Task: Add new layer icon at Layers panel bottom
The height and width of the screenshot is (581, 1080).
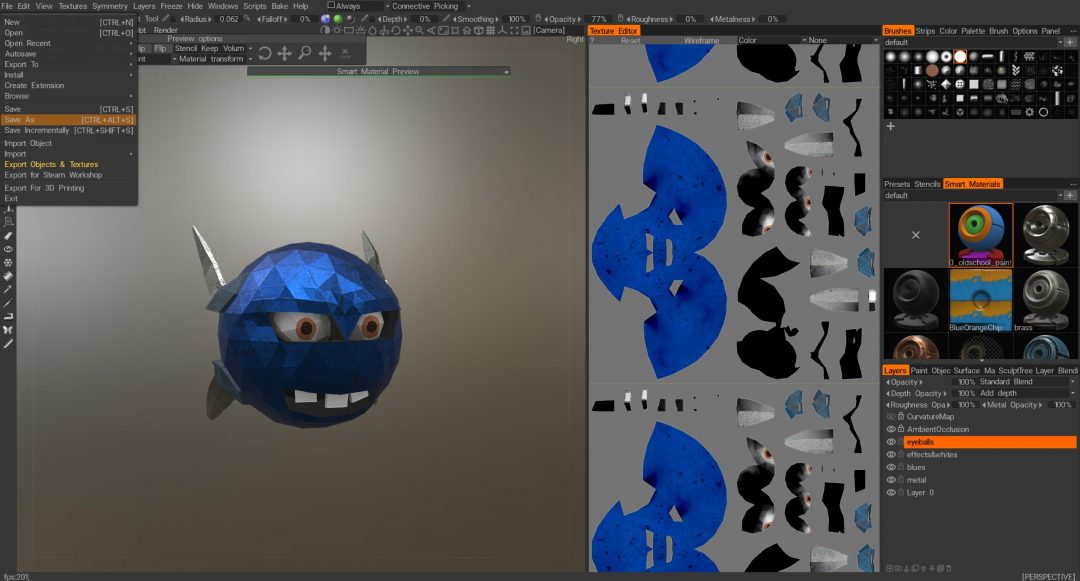Action: pyautogui.click(x=890, y=569)
